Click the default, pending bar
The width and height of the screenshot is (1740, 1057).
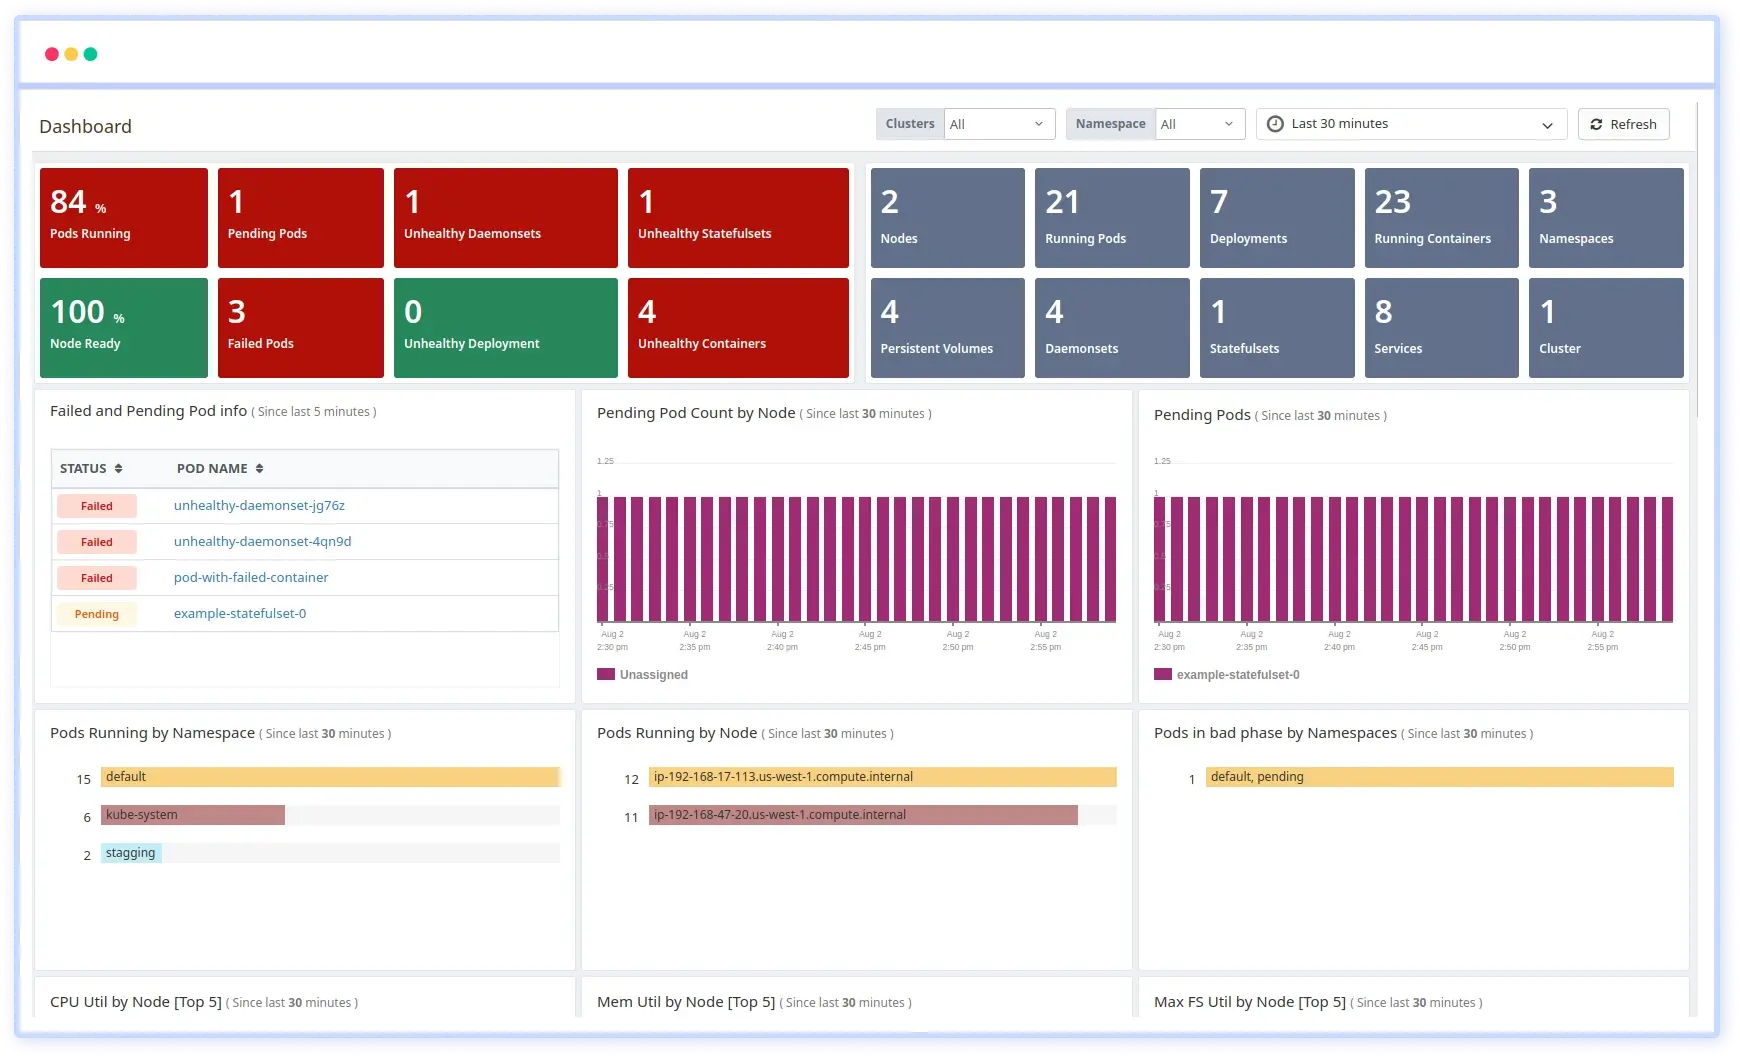(1440, 777)
